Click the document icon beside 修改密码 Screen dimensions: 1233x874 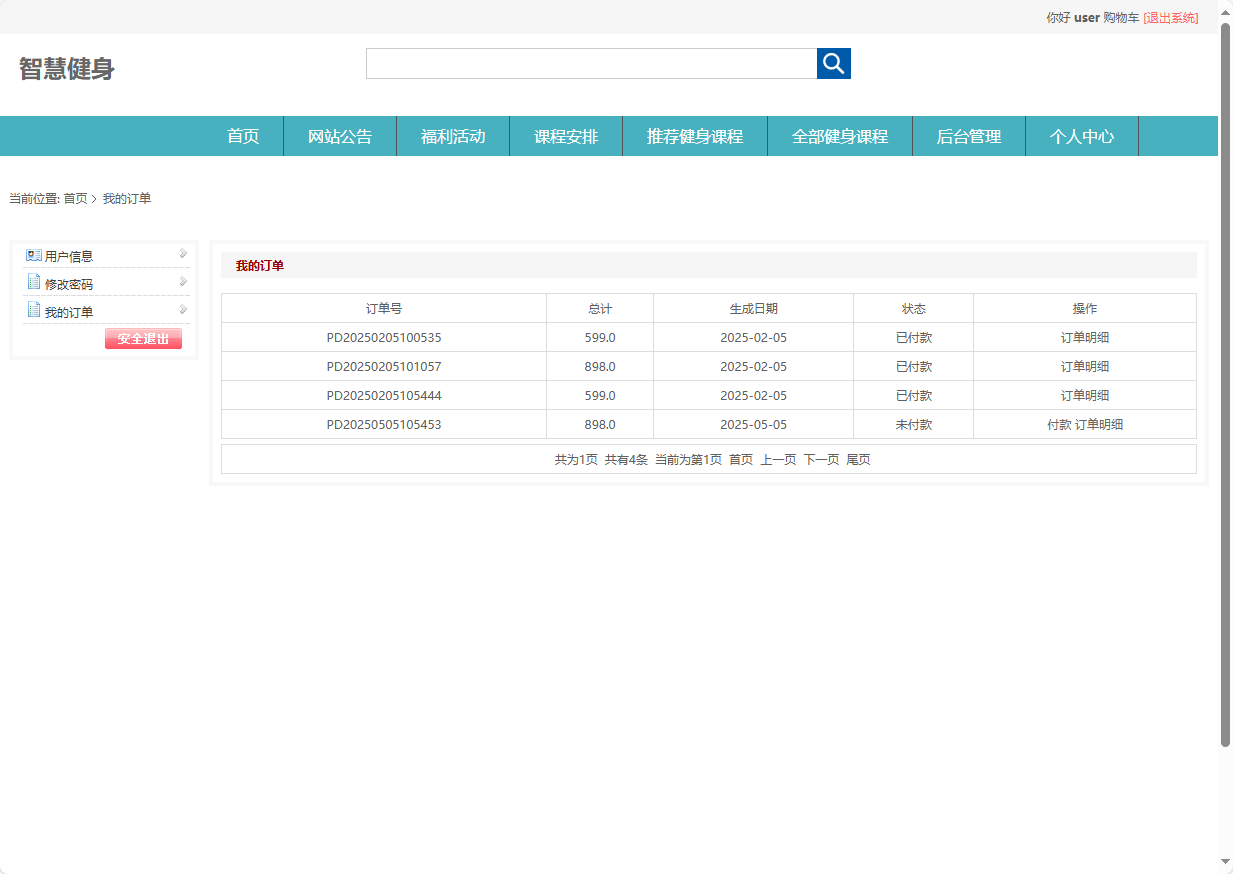[x=31, y=282]
